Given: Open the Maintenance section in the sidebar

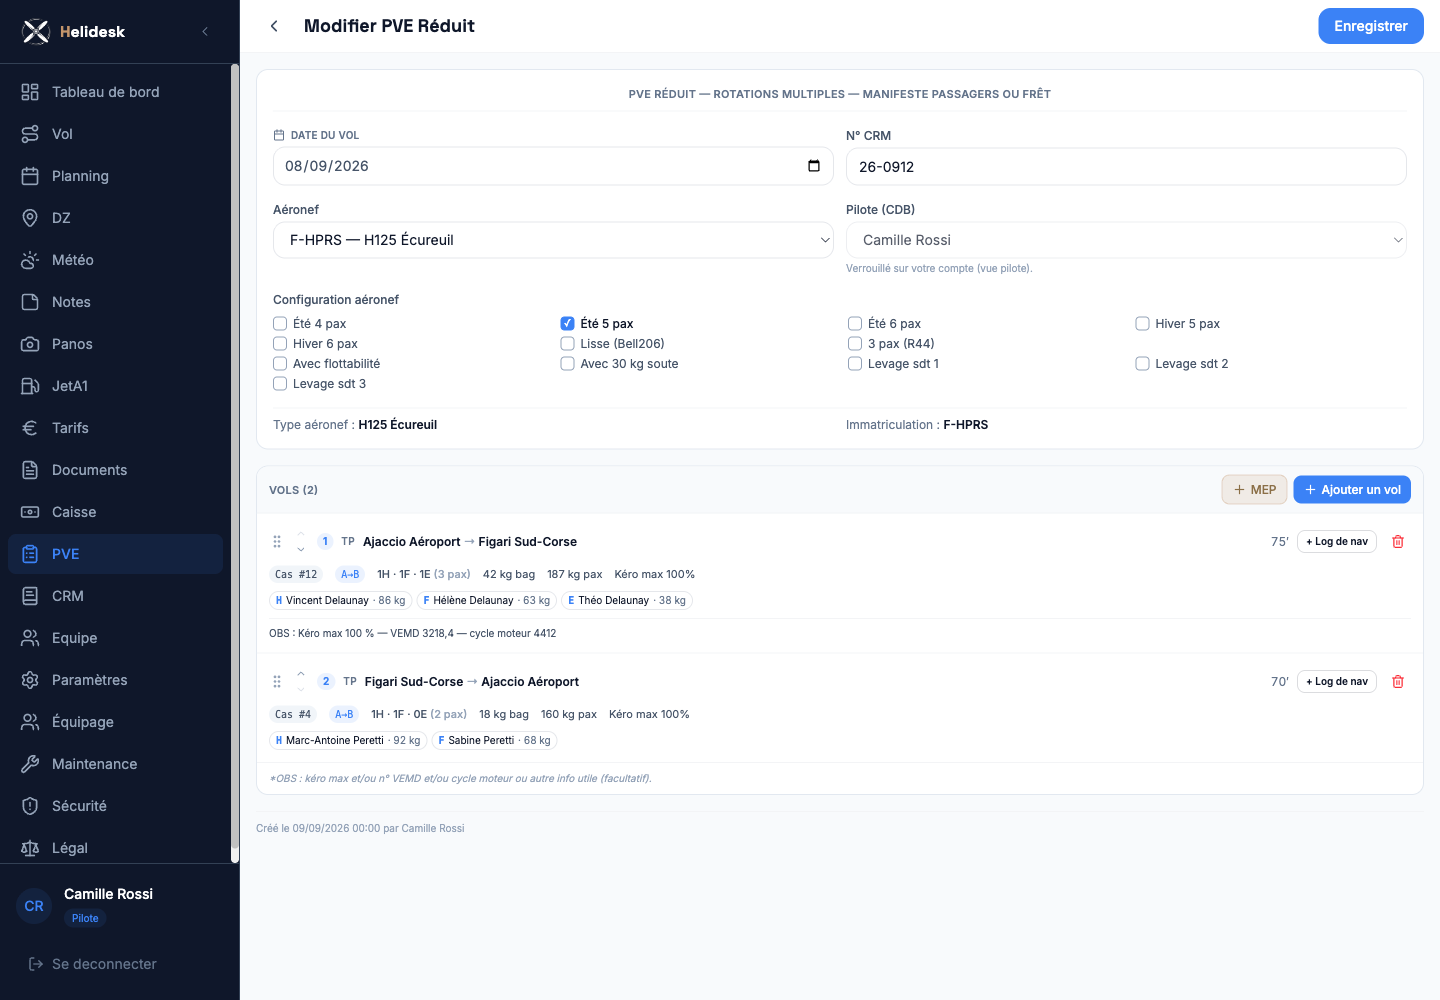Looking at the screenshot, I should point(115,764).
